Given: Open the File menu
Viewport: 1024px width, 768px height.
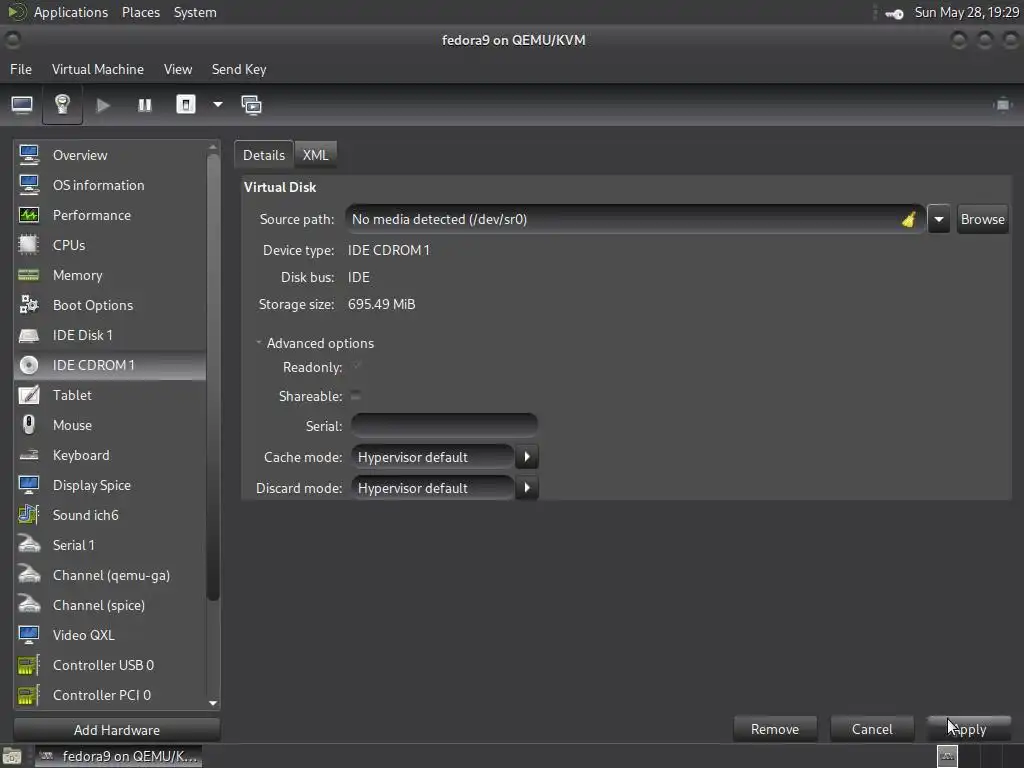Looking at the screenshot, I should pyautogui.click(x=21, y=69).
